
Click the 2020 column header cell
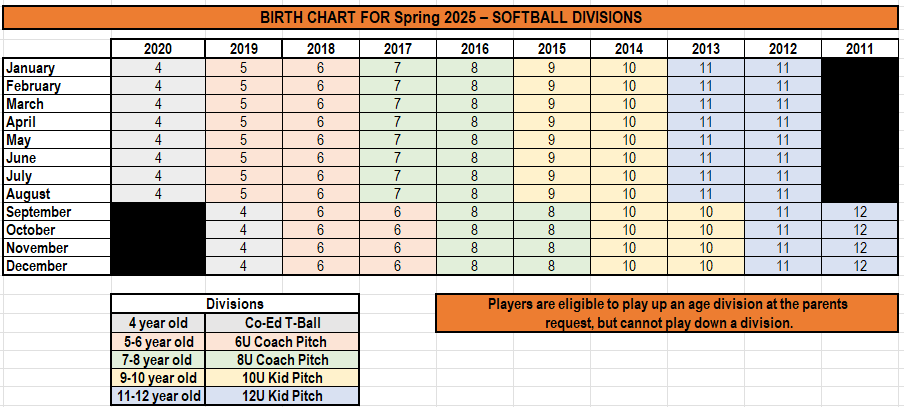(158, 49)
